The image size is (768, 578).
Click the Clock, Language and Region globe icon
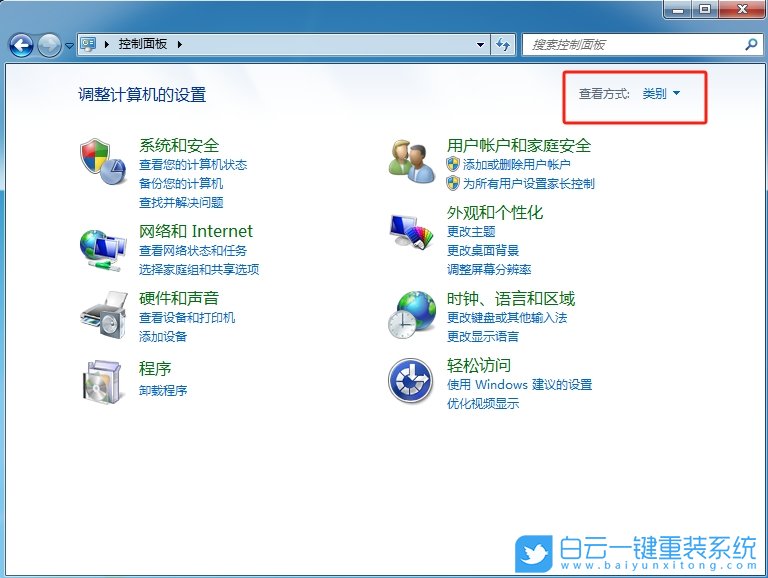pyautogui.click(x=412, y=314)
